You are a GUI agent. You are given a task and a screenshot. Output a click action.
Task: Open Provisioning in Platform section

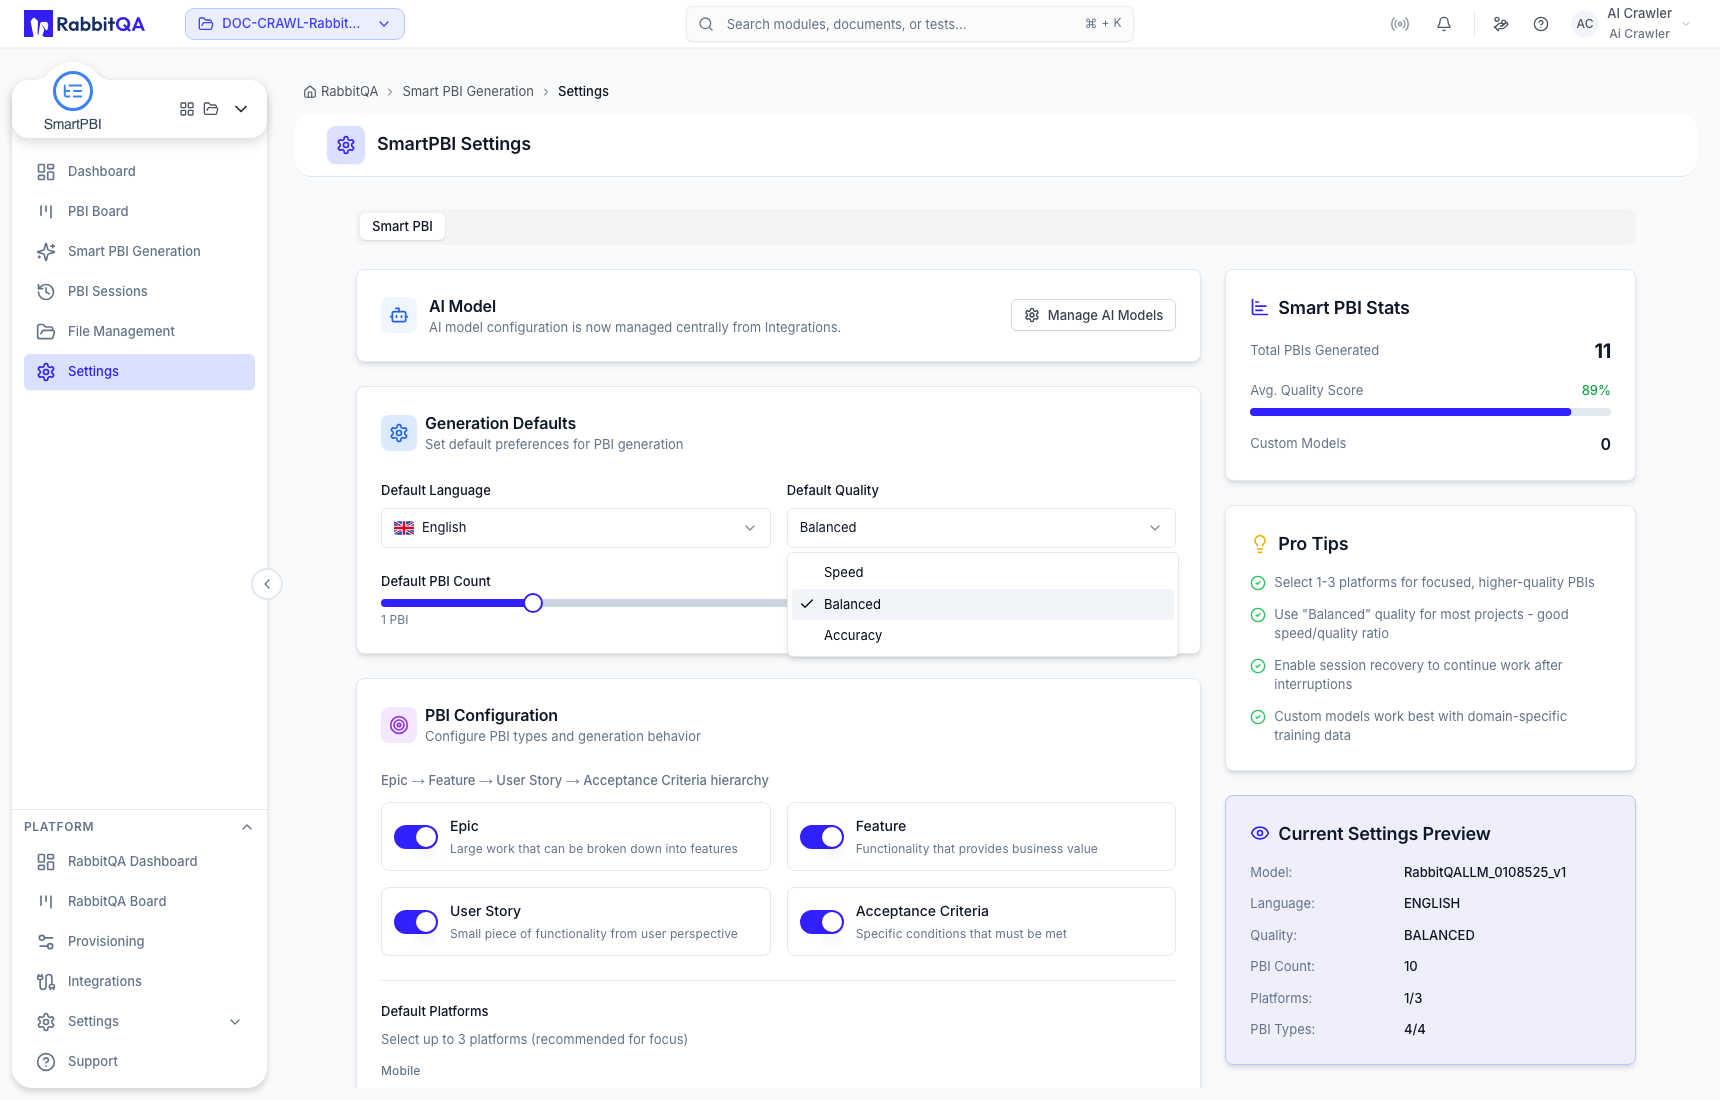(x=139, y=942)
